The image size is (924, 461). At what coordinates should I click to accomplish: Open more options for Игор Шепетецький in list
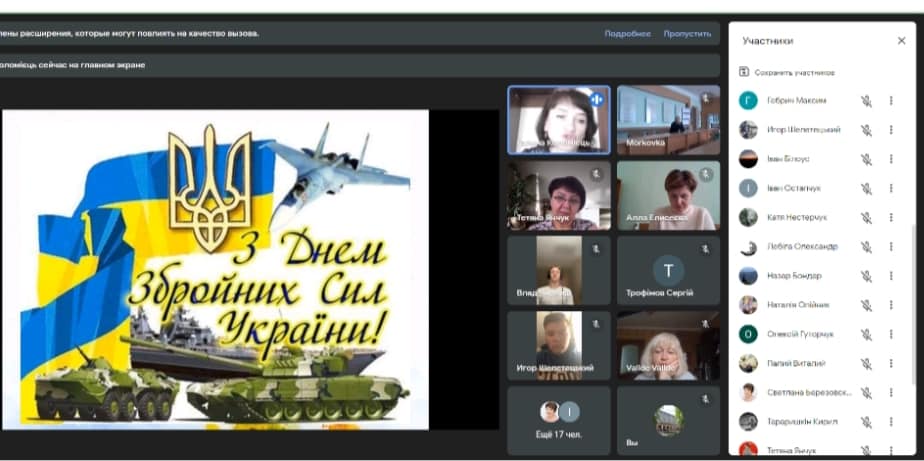pyautogui.click(x=891, y=130)
